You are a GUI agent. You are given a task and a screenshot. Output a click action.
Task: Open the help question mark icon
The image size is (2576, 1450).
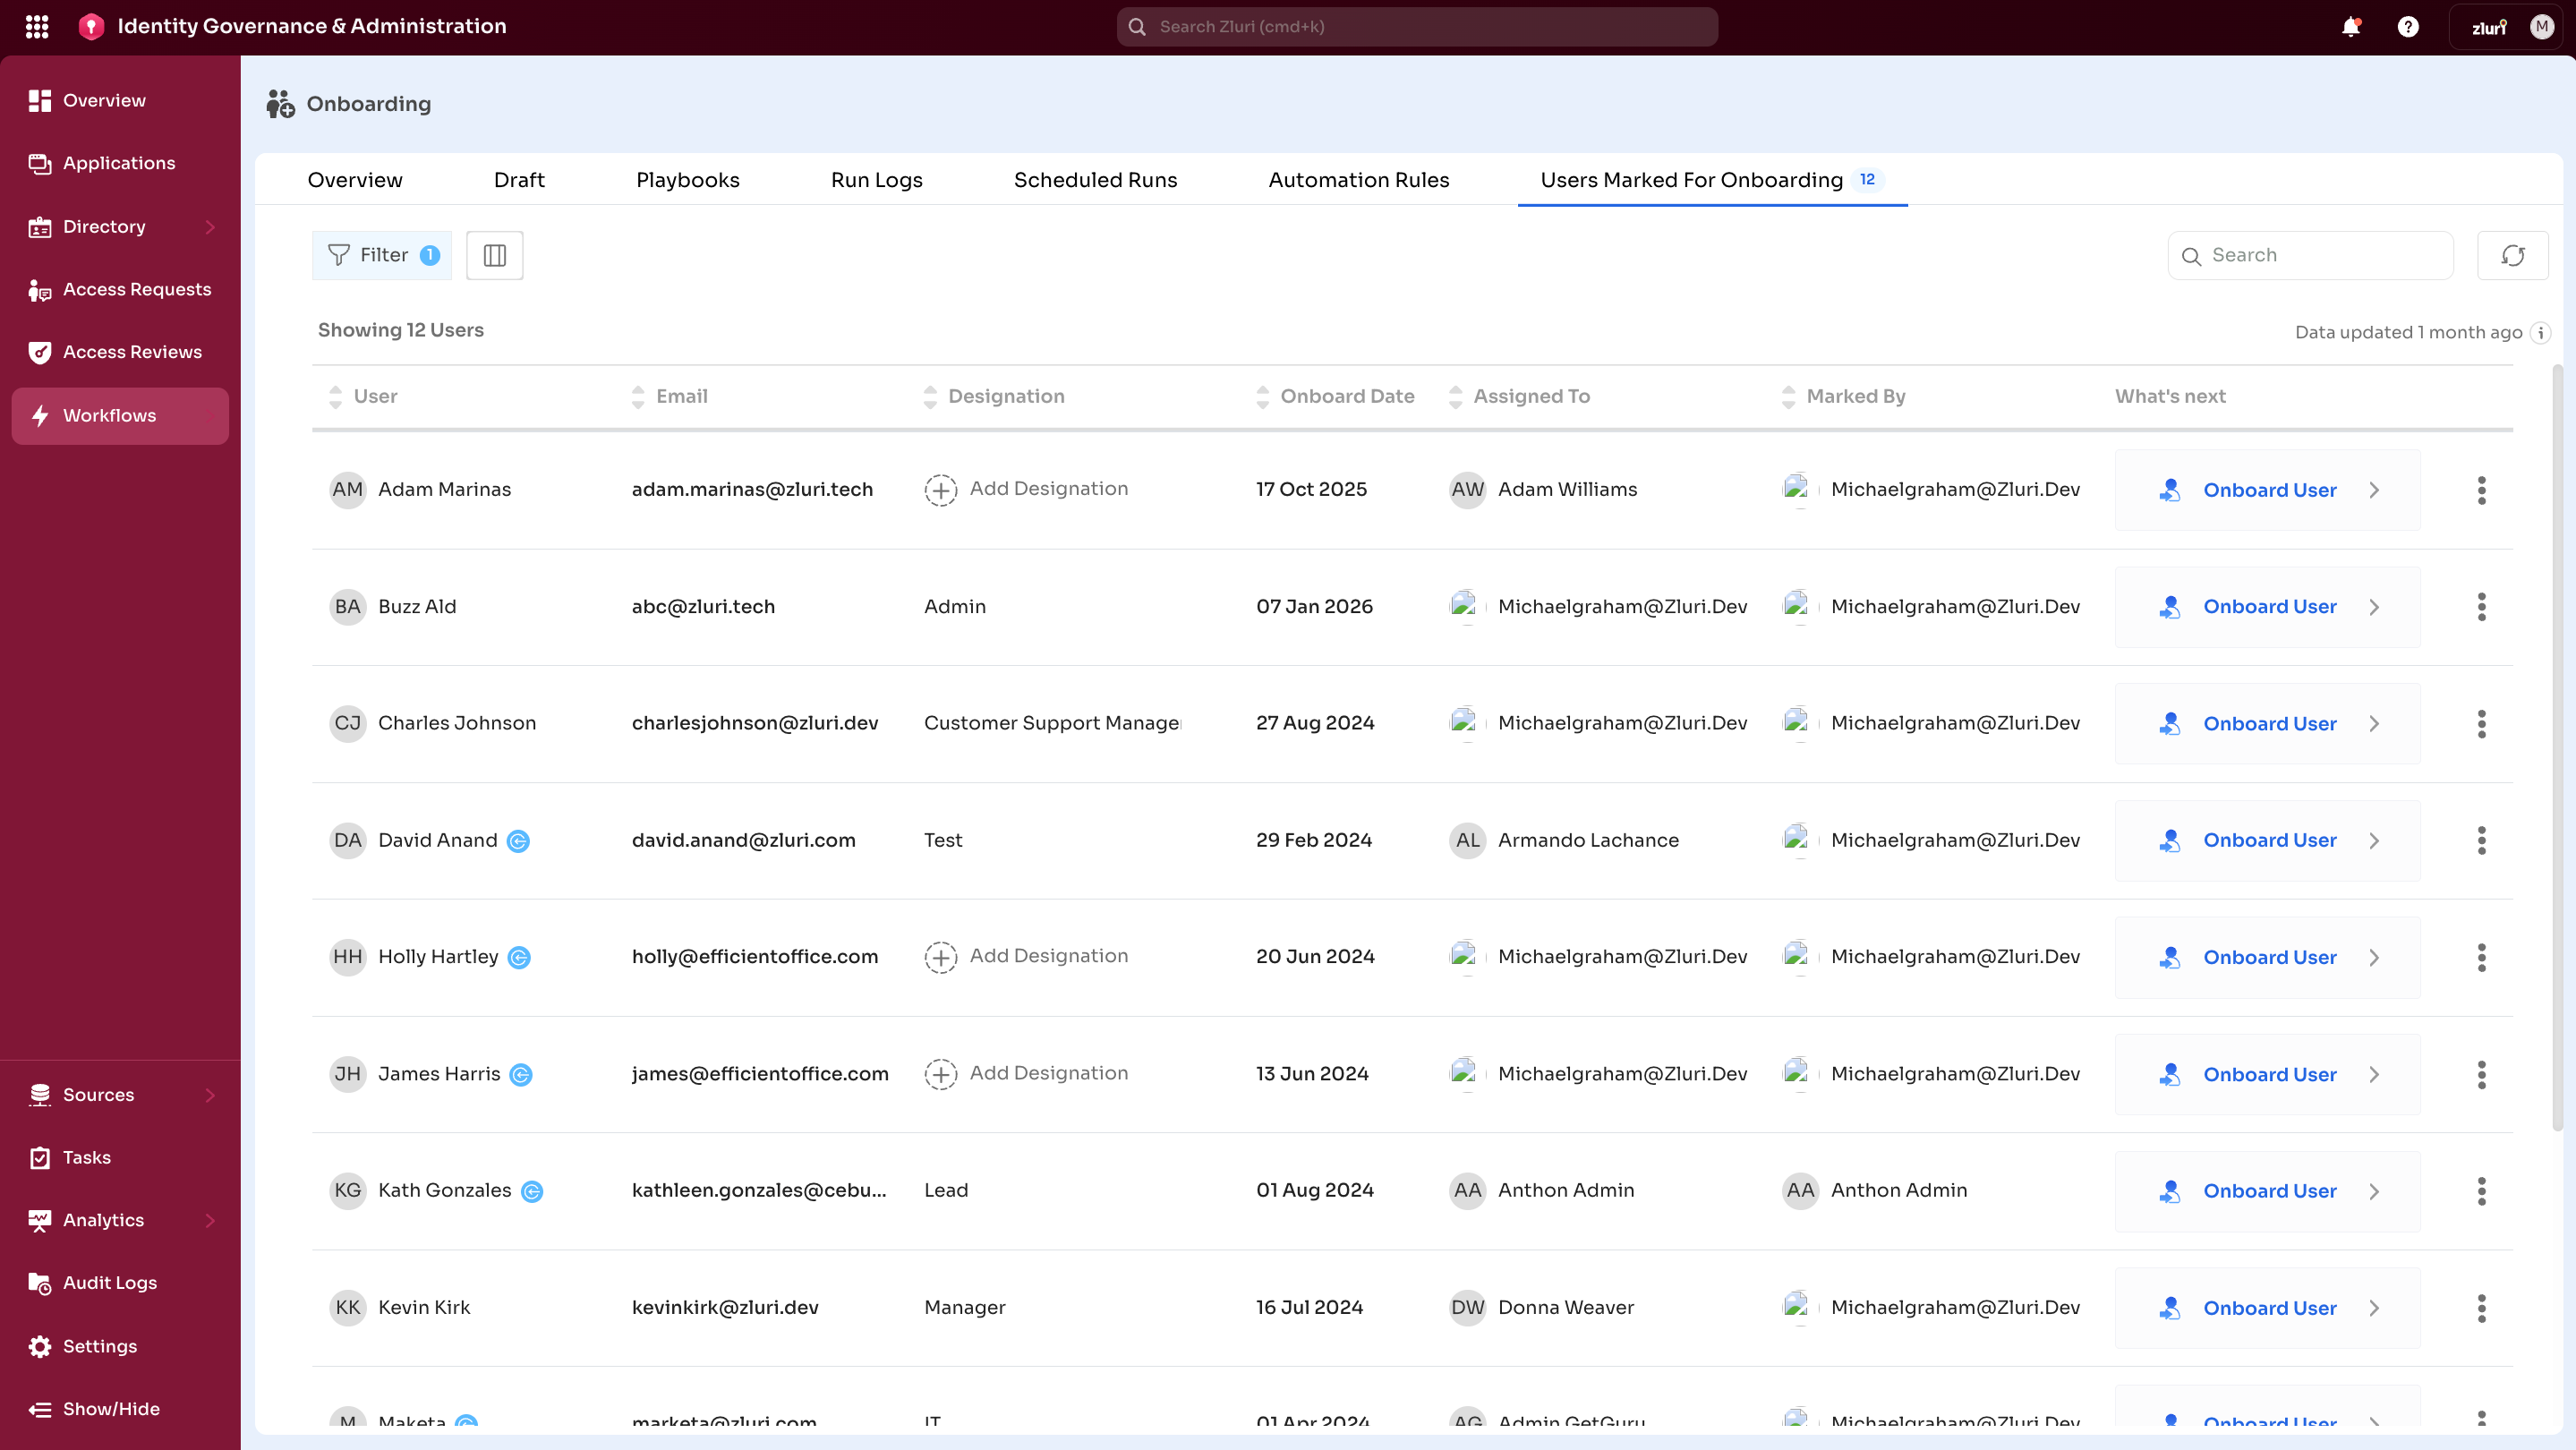pyautogui.click(x=2408, y=27)
